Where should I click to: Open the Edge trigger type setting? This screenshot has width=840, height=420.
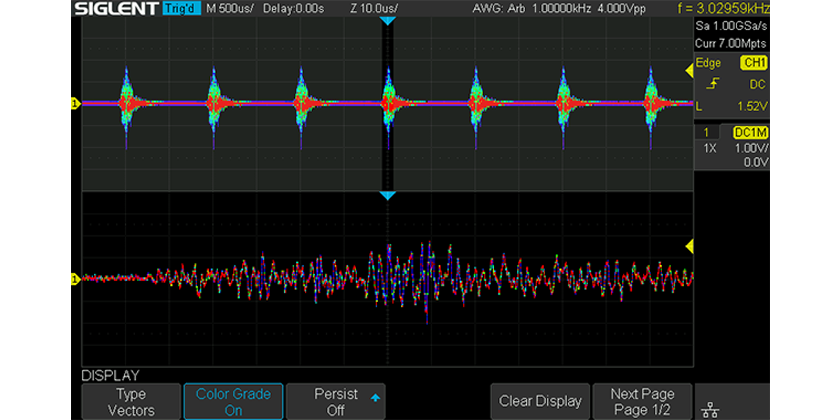pyautogui.click(x=710, y=62)
